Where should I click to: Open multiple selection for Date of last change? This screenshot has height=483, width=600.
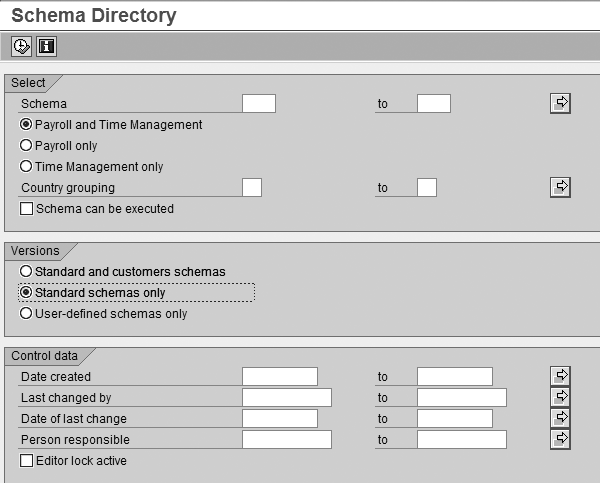tap(560, 418)
